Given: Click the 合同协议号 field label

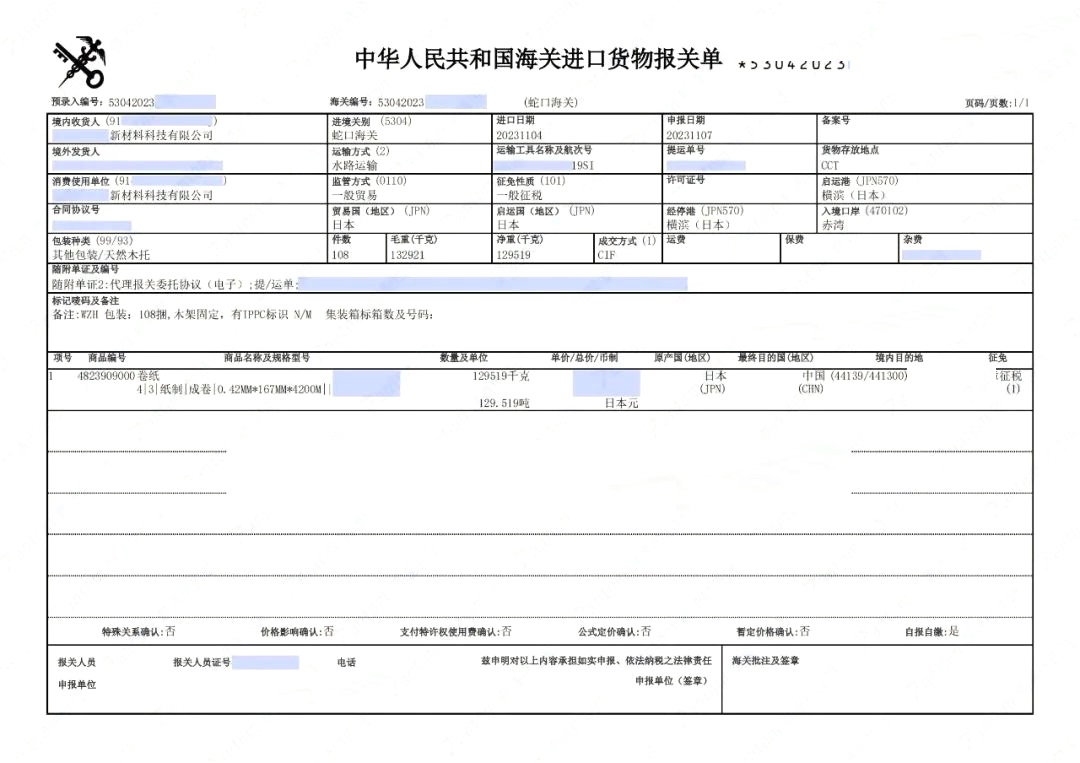Looking at the screenshot, I should (76, 209).
